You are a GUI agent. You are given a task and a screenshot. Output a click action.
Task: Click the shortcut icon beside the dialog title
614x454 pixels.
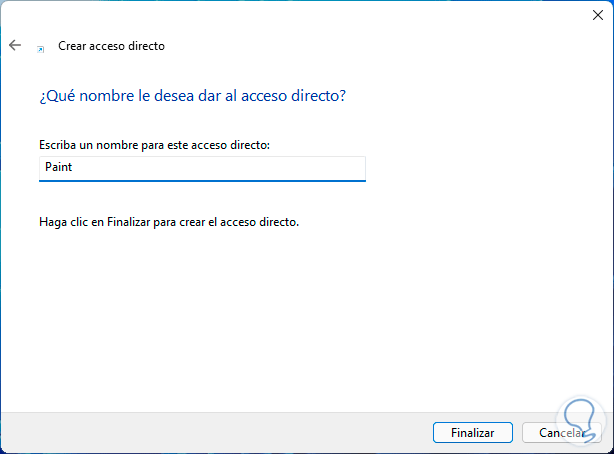coord(41,47)
